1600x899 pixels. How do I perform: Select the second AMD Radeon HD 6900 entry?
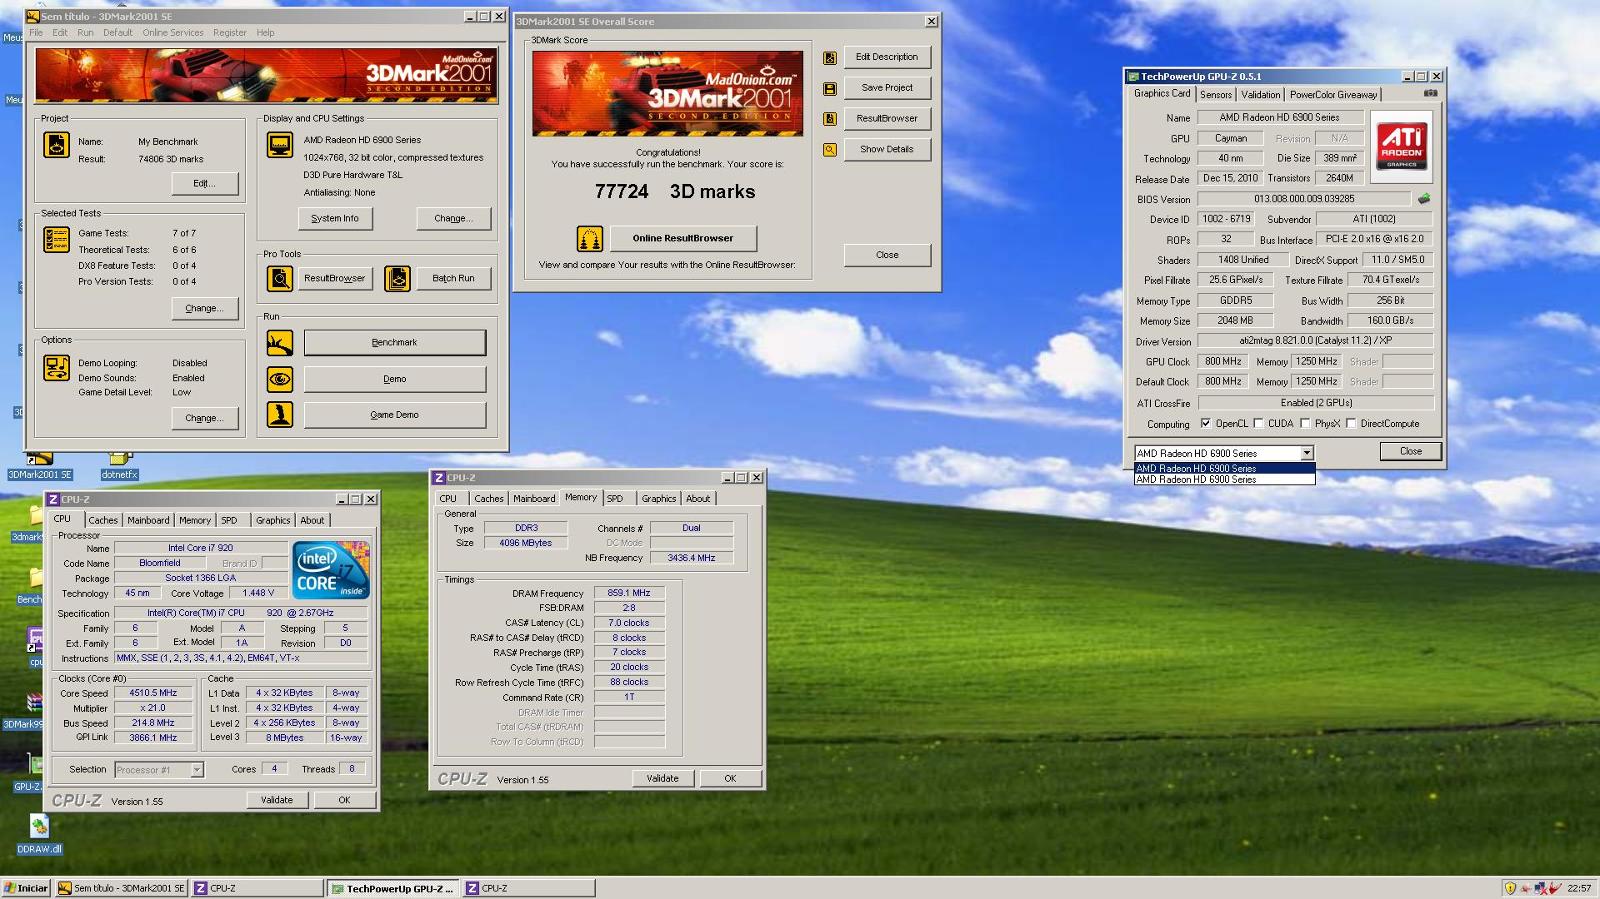[x=1224, y=479]
